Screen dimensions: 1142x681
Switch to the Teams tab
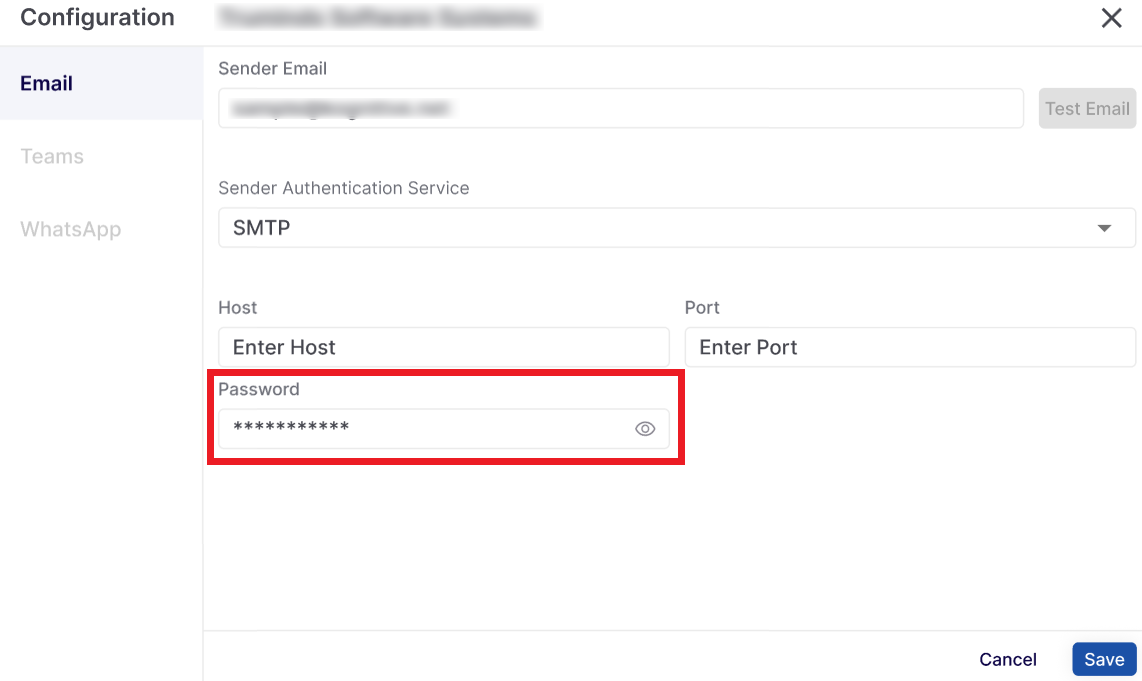point(52,156)
